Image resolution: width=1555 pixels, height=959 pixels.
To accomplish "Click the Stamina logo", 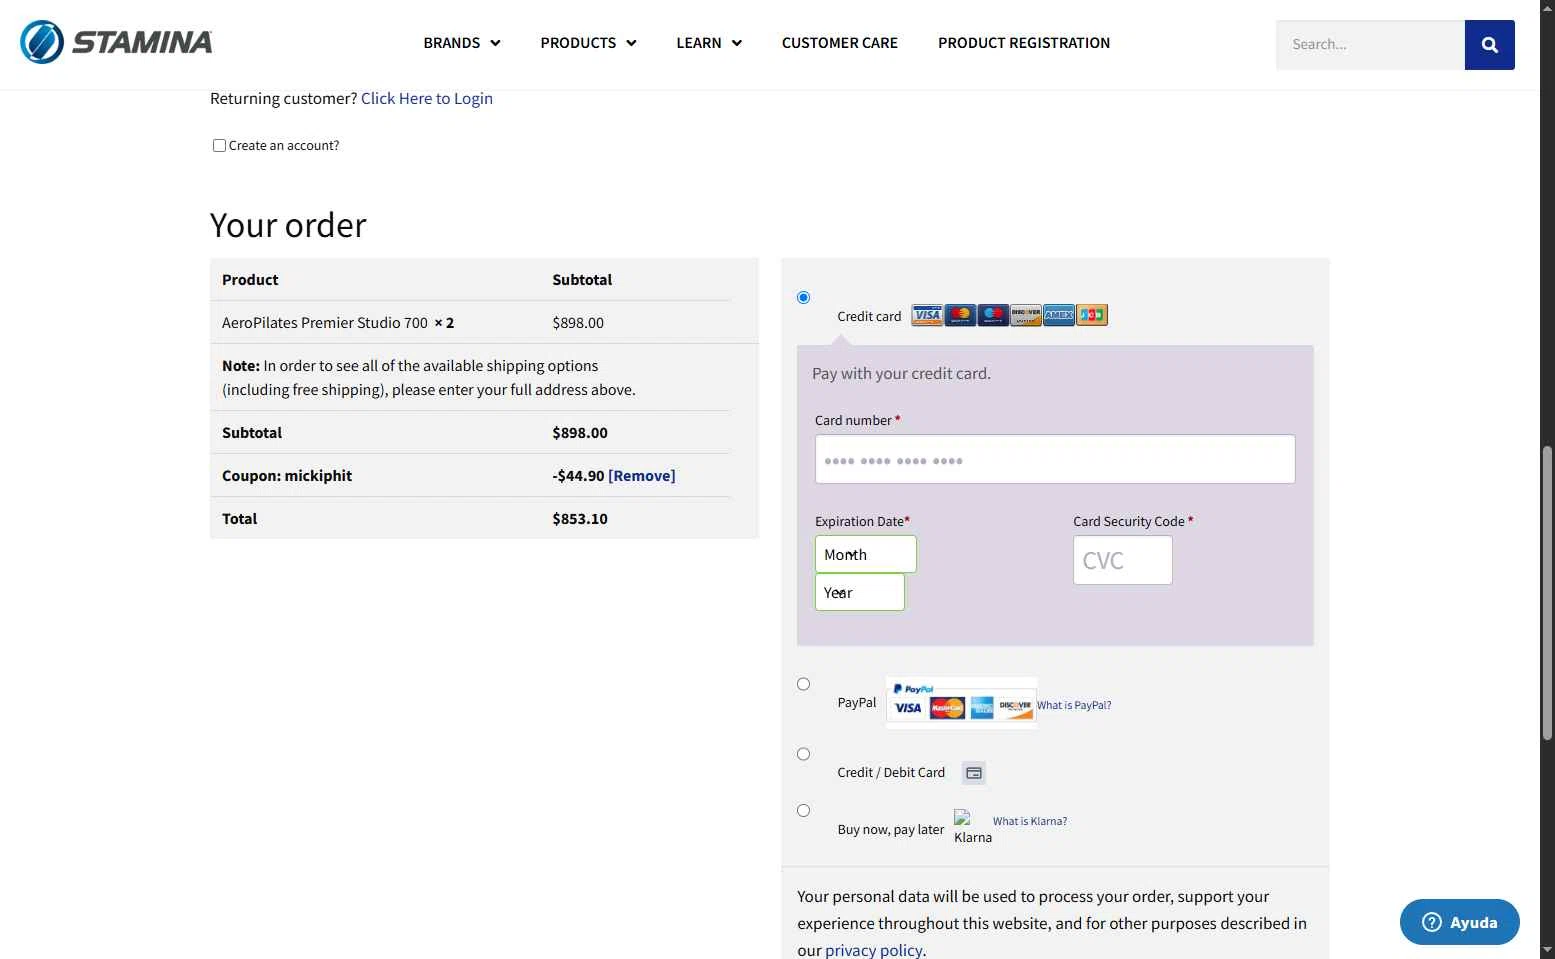I will tap(117, 42).
